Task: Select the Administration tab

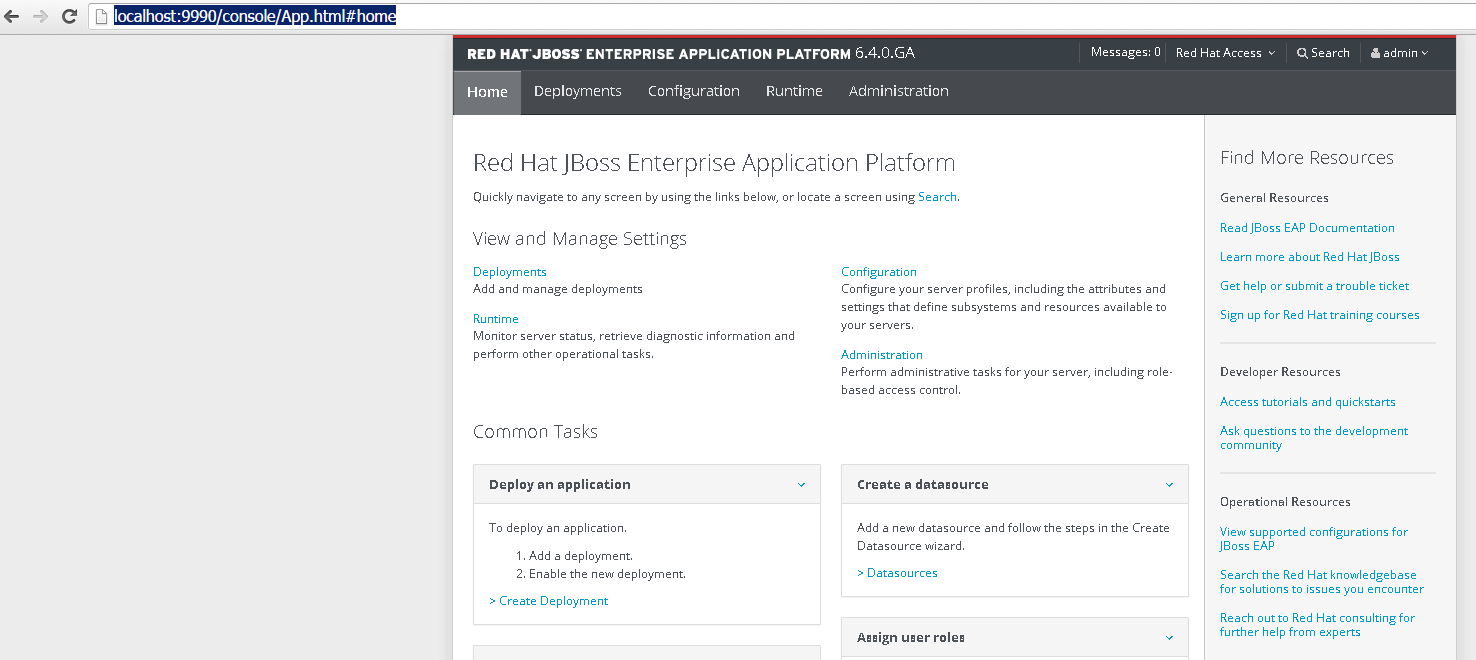Action: tap(898, 91)
